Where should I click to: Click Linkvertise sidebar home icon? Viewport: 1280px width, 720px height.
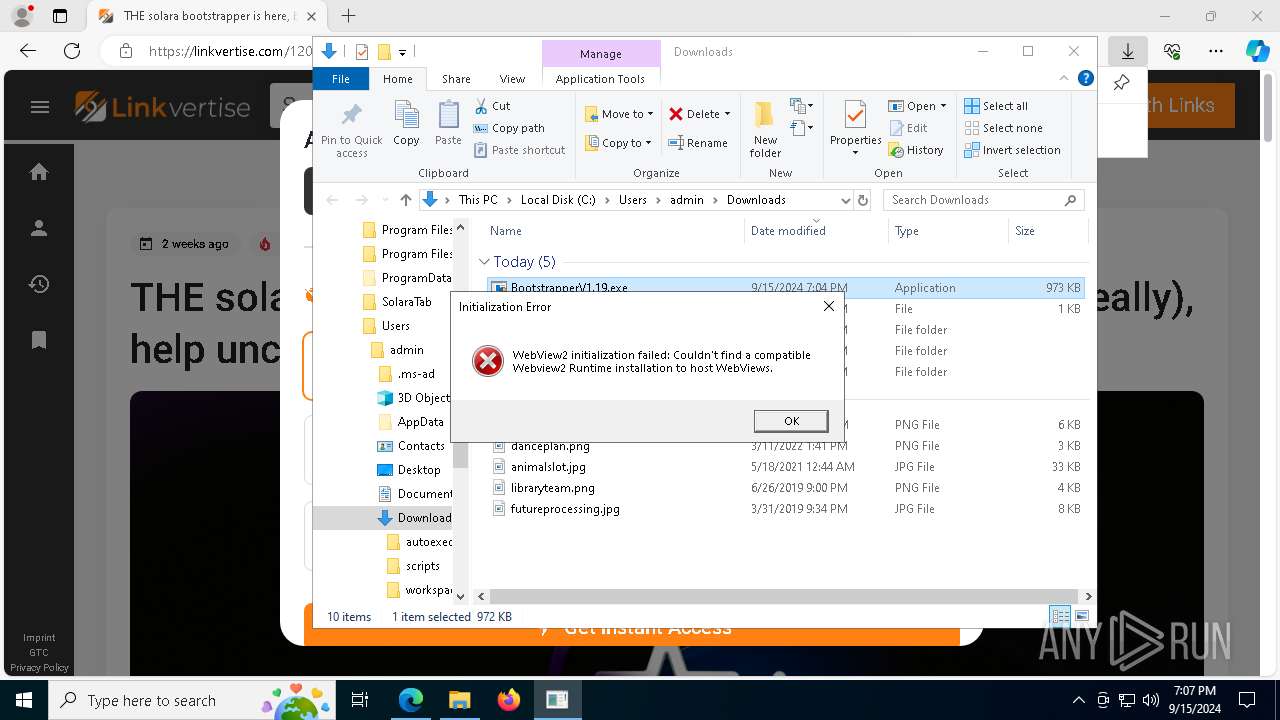[x=39, y=172]
